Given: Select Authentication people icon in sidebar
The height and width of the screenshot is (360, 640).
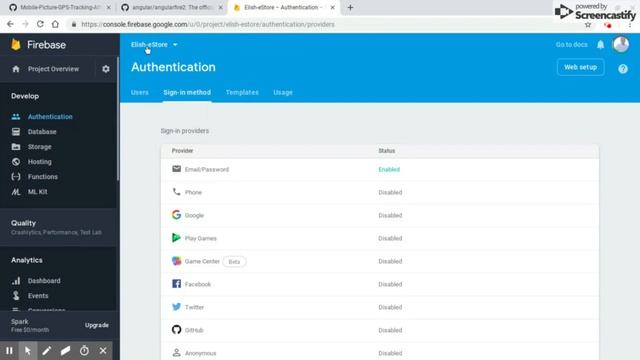Looking at the screenshot, I should click(x=16, y=117).
